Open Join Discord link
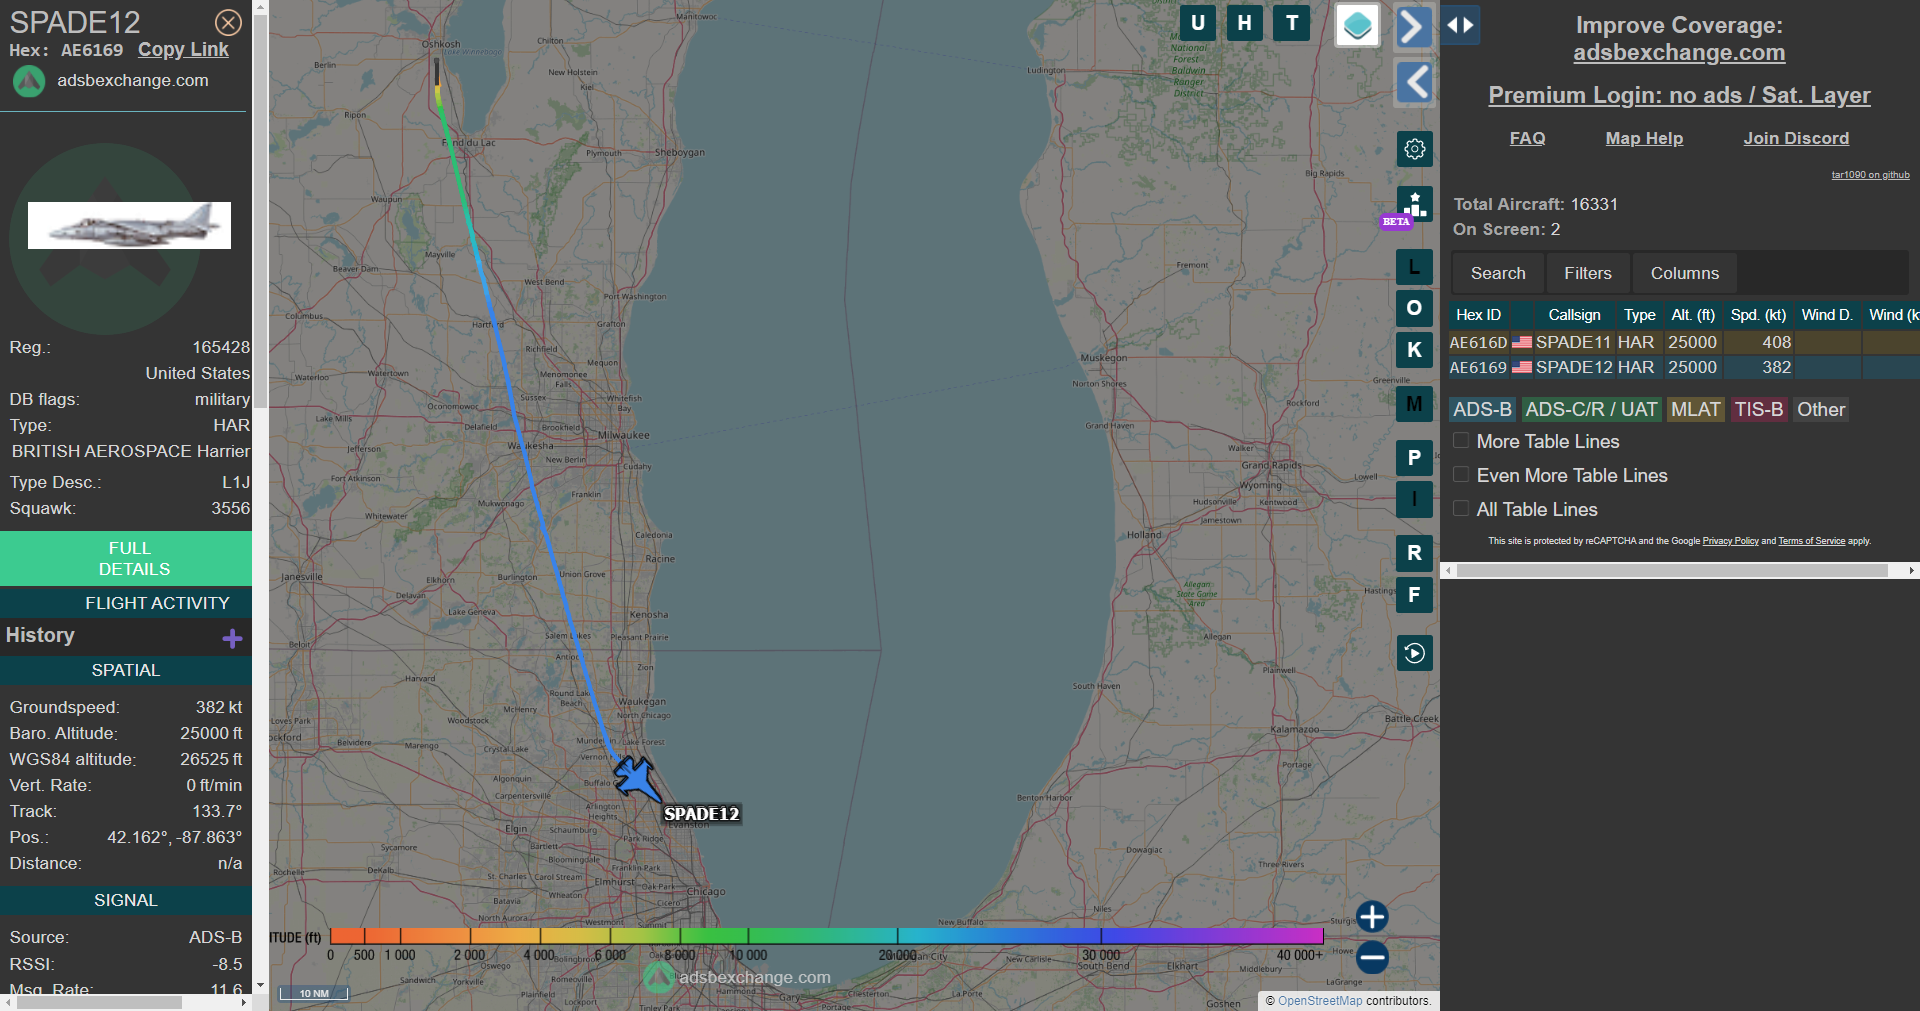The image size is (1920, 1011). (1796, 138)
